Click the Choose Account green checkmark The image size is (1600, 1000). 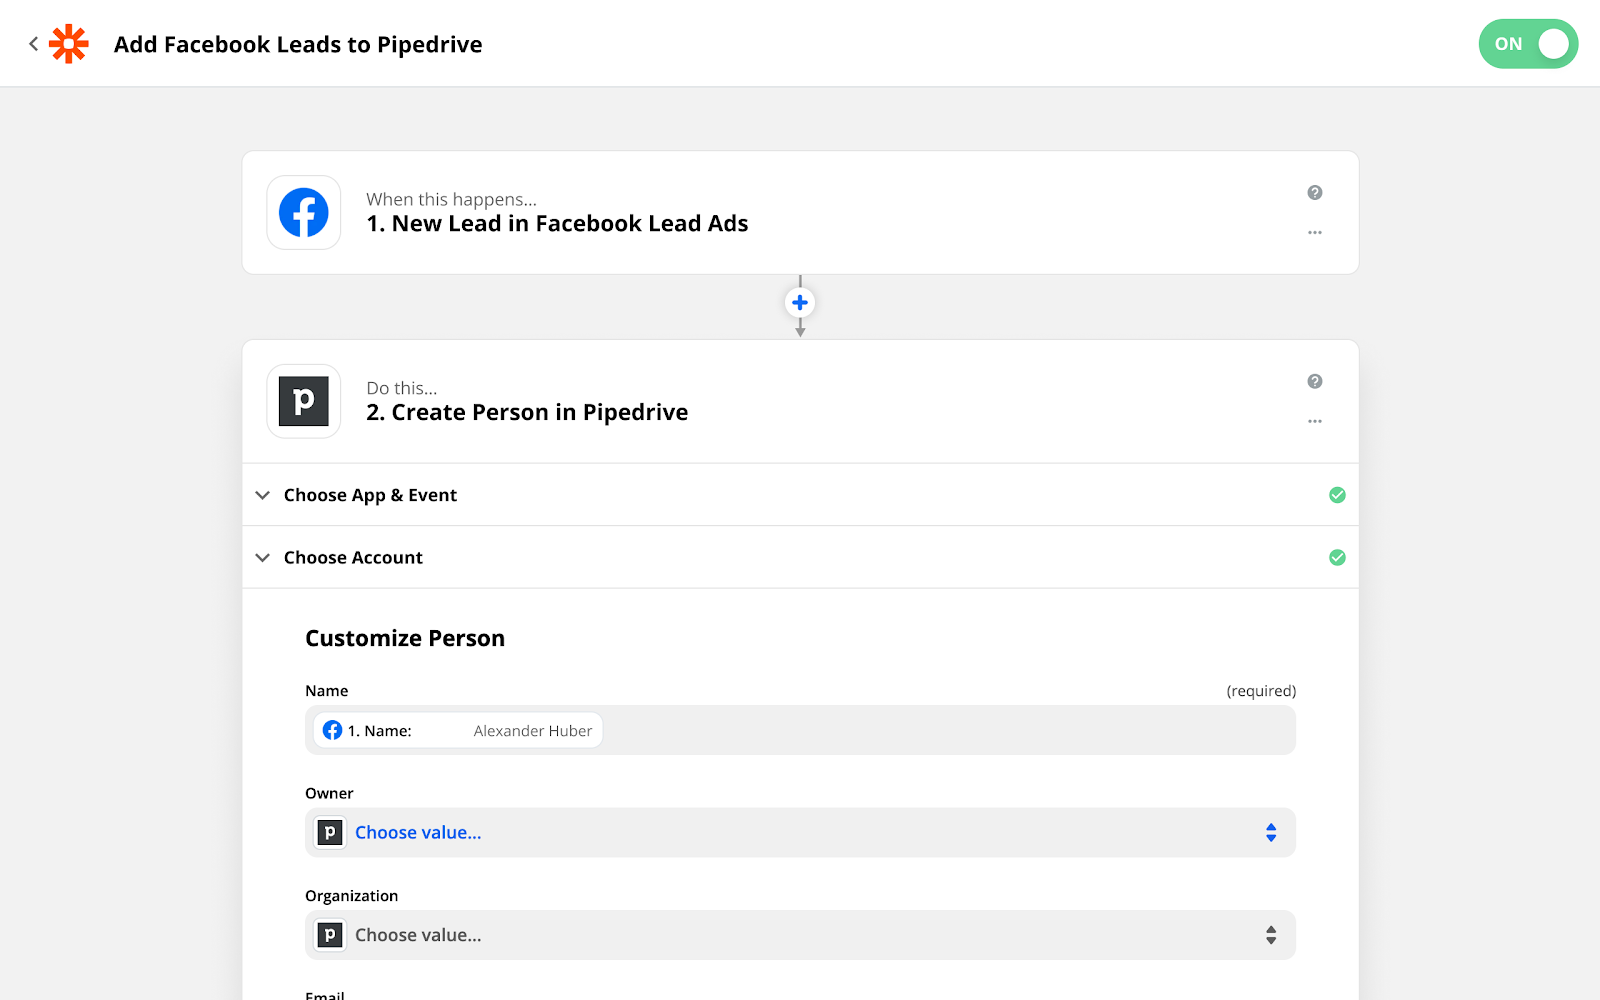[x=1337, y=558]
